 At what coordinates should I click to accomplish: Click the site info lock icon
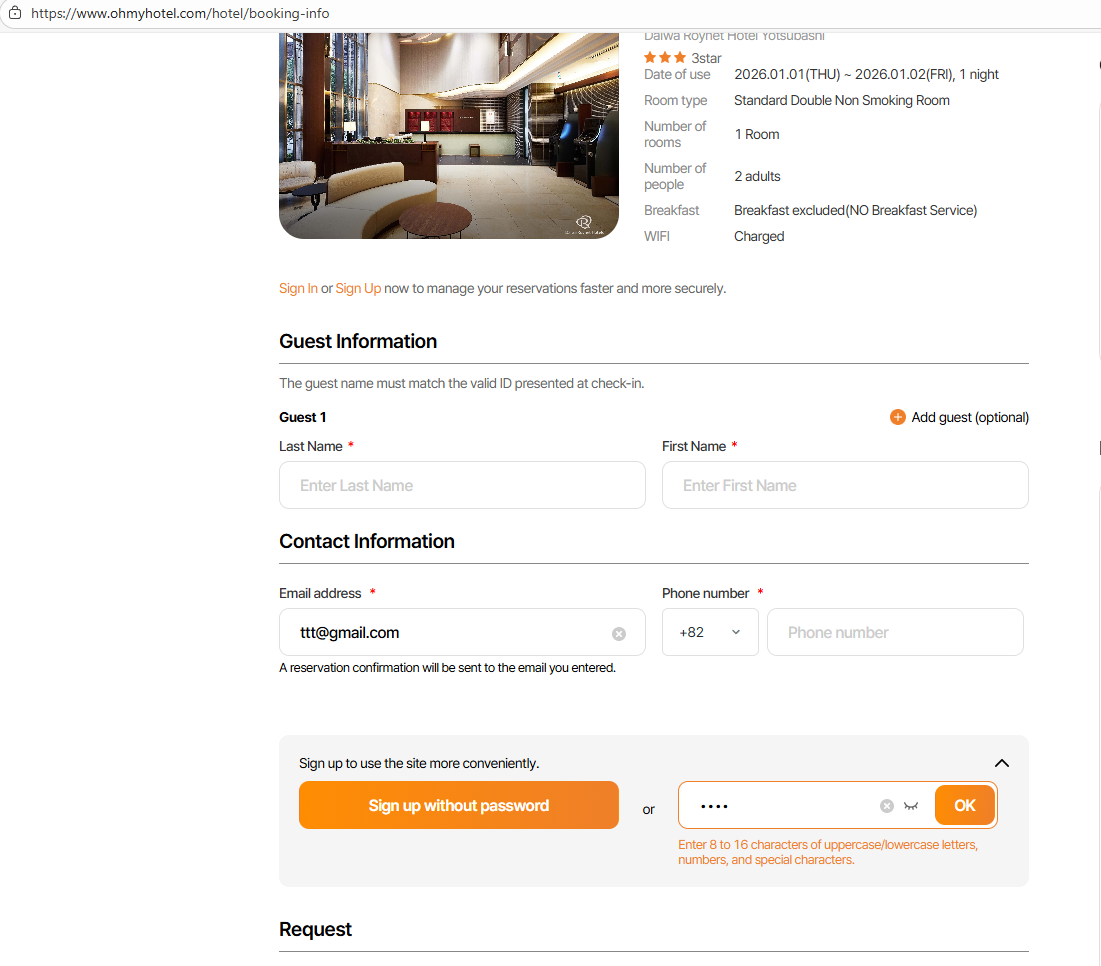(x=15, y=14)
